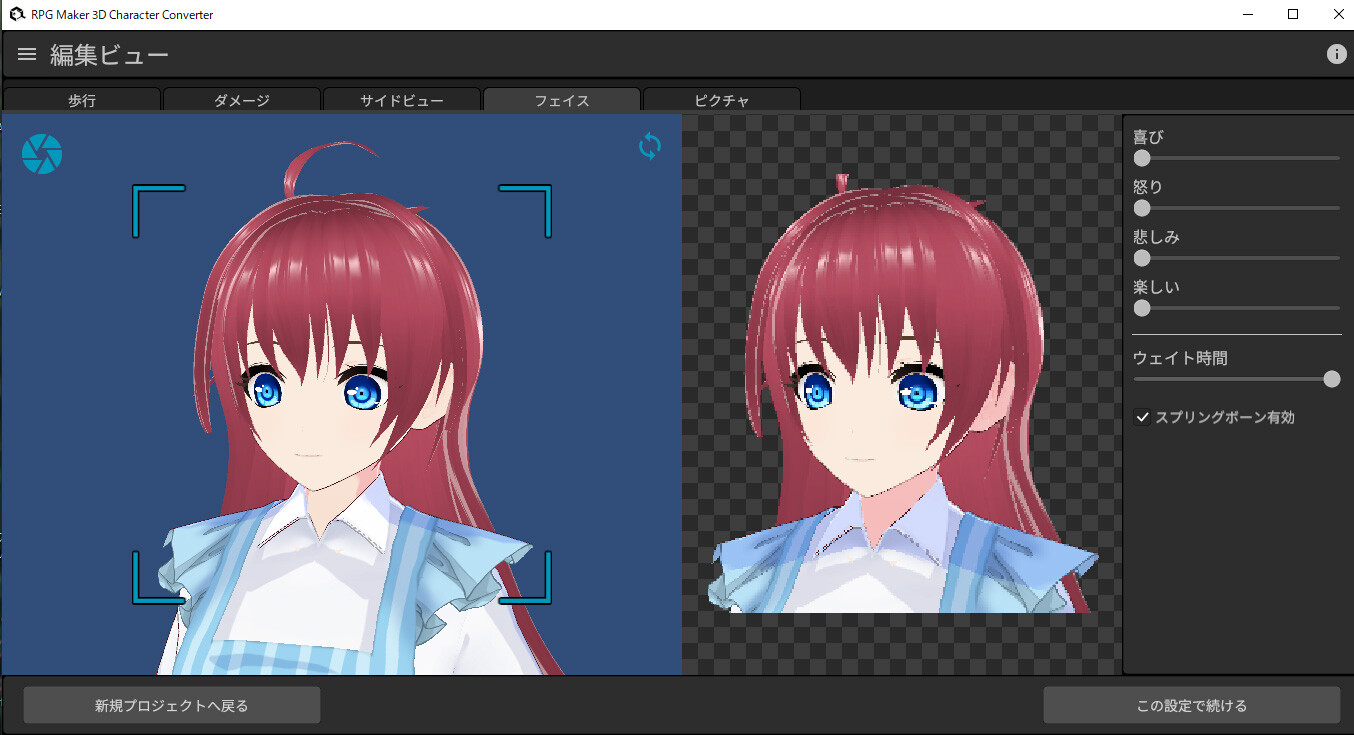Click the ウェイト時間 slider handle

tap(1331, 379)
